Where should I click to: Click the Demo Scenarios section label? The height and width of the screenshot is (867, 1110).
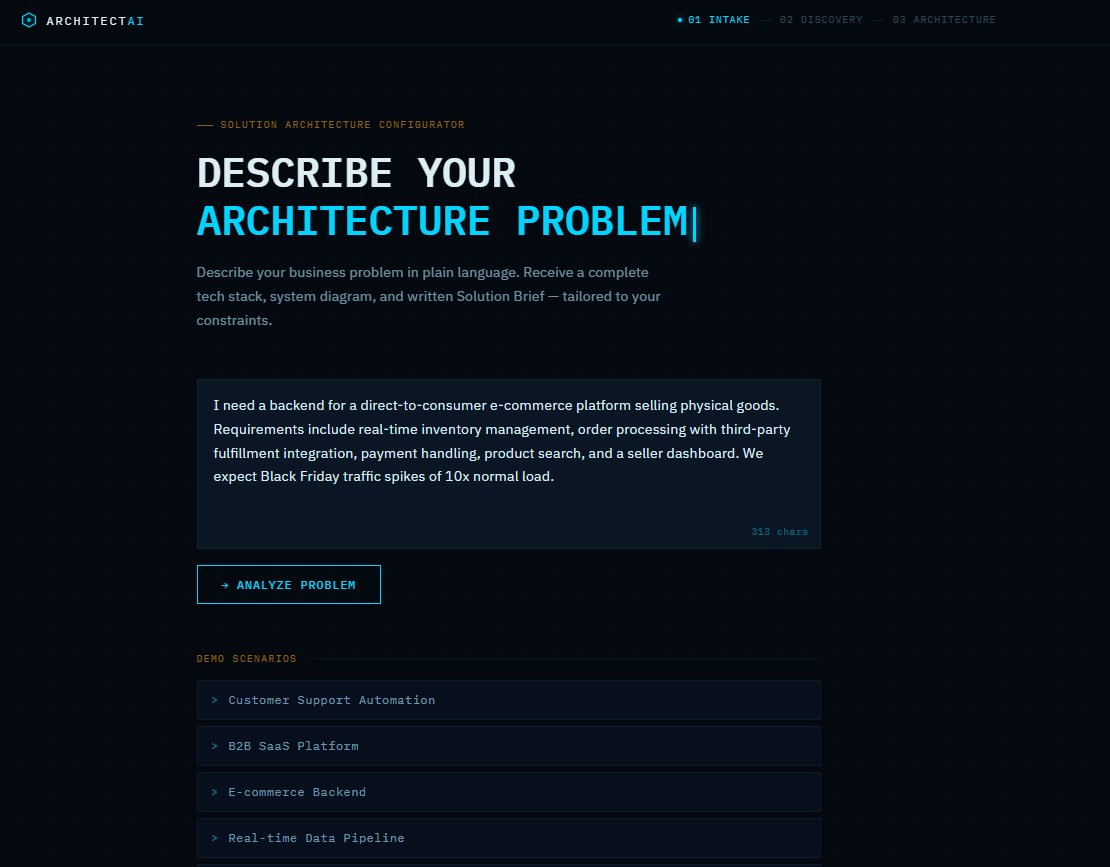click(246, 659)
